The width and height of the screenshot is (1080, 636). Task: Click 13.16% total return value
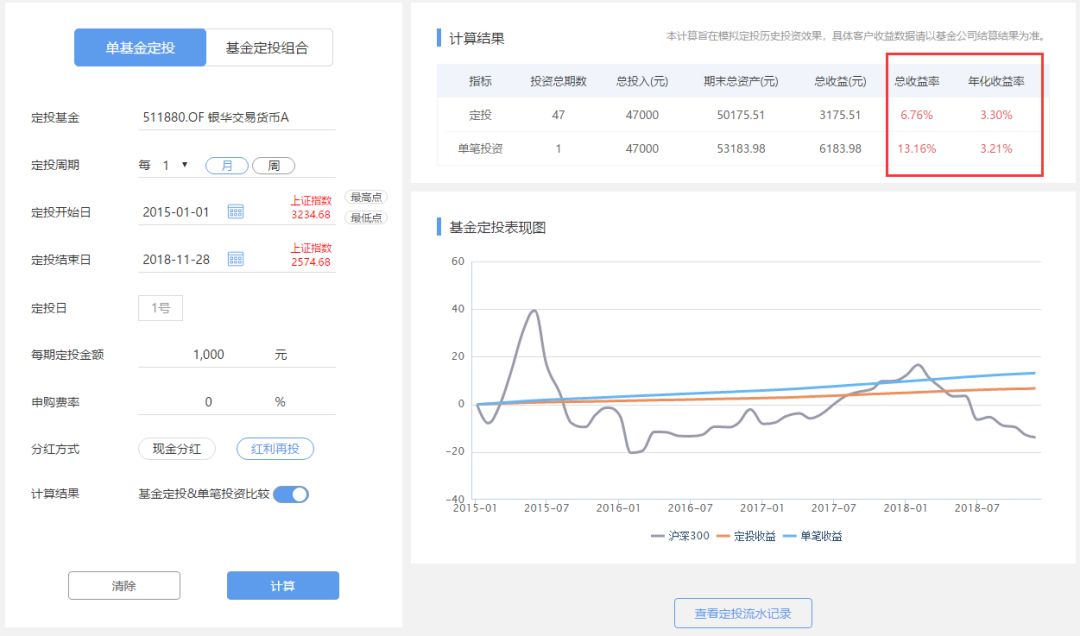916,149
